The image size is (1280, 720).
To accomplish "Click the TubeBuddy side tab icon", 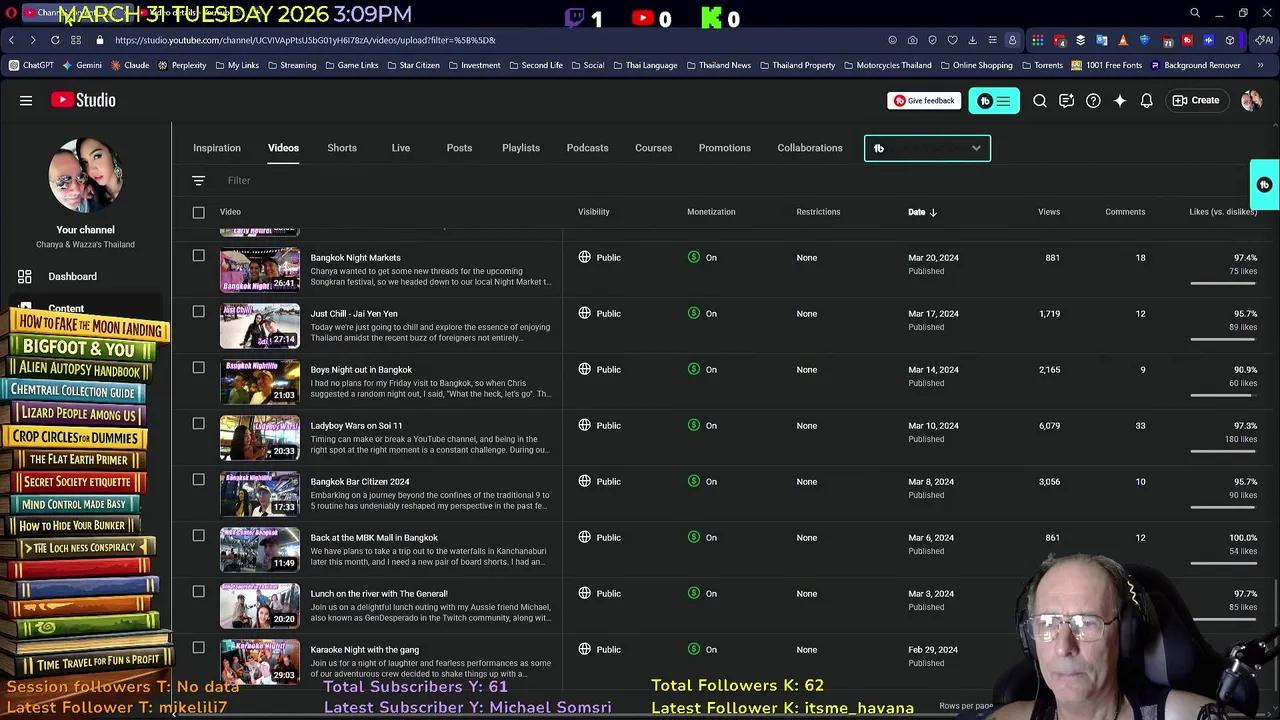I will pyautogui.click(x=1264, y=185).
